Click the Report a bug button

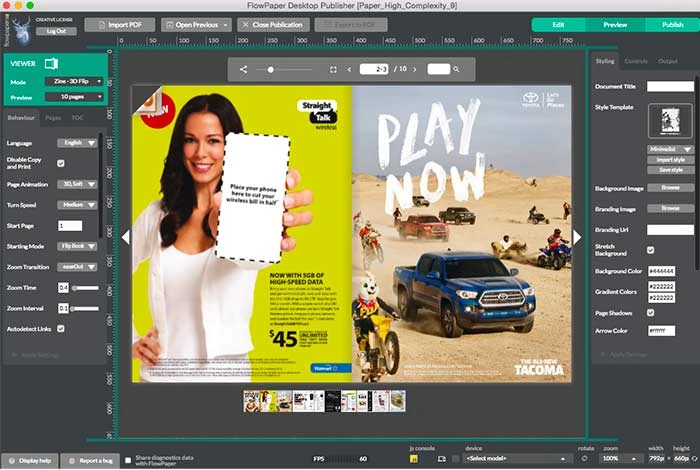[x=88, y=460]
